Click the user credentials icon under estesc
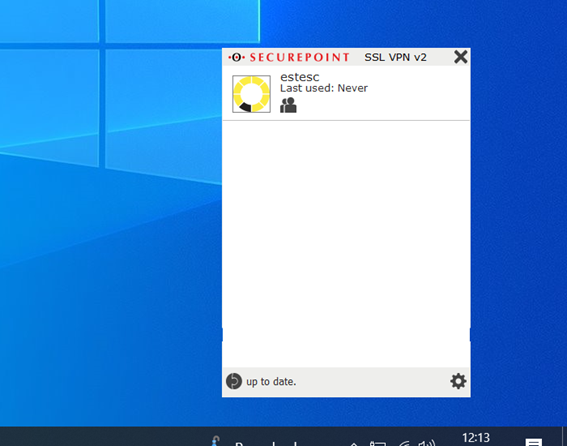The height and width of the screenshot is (446, 567). click(x=288, y=105)
